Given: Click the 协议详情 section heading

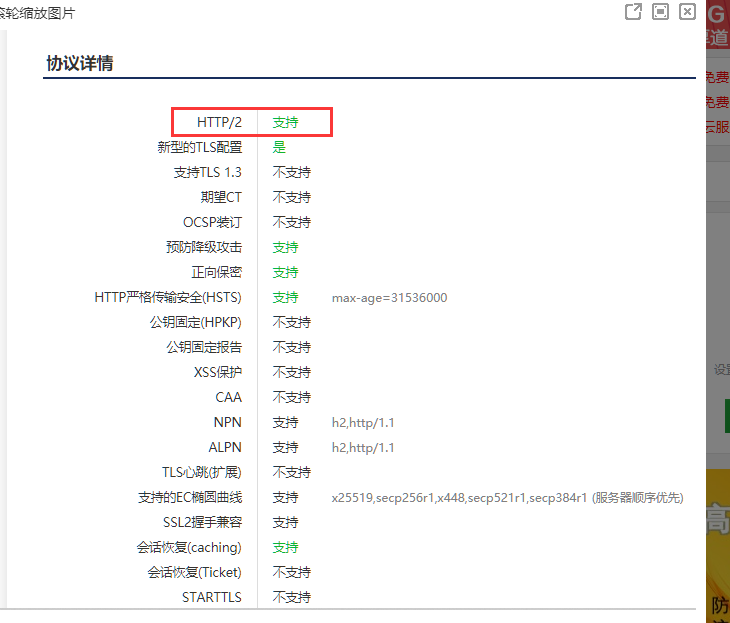Looking at the screenshot, I should click(x=80, y=63).
